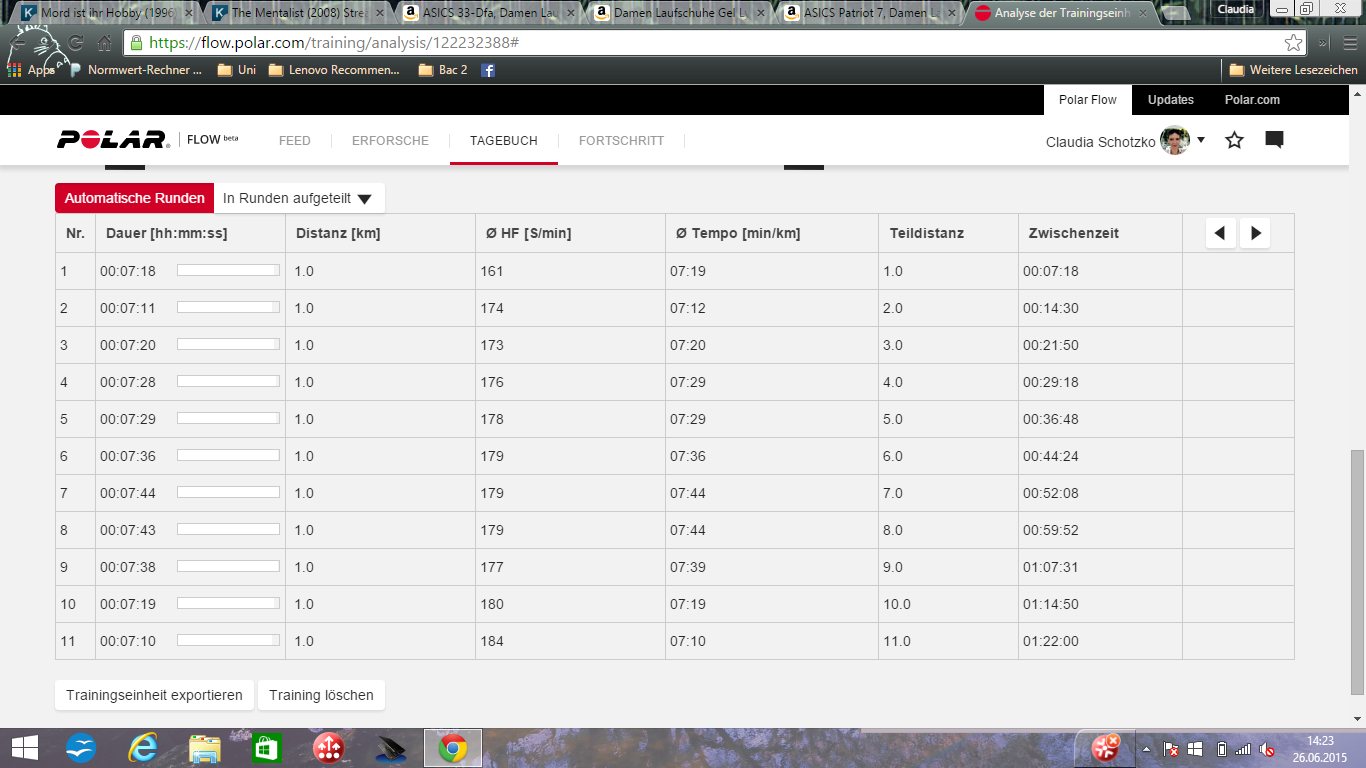Bookmark page using the address bar star
The image size is (1366, 768).
point(1293,43)
